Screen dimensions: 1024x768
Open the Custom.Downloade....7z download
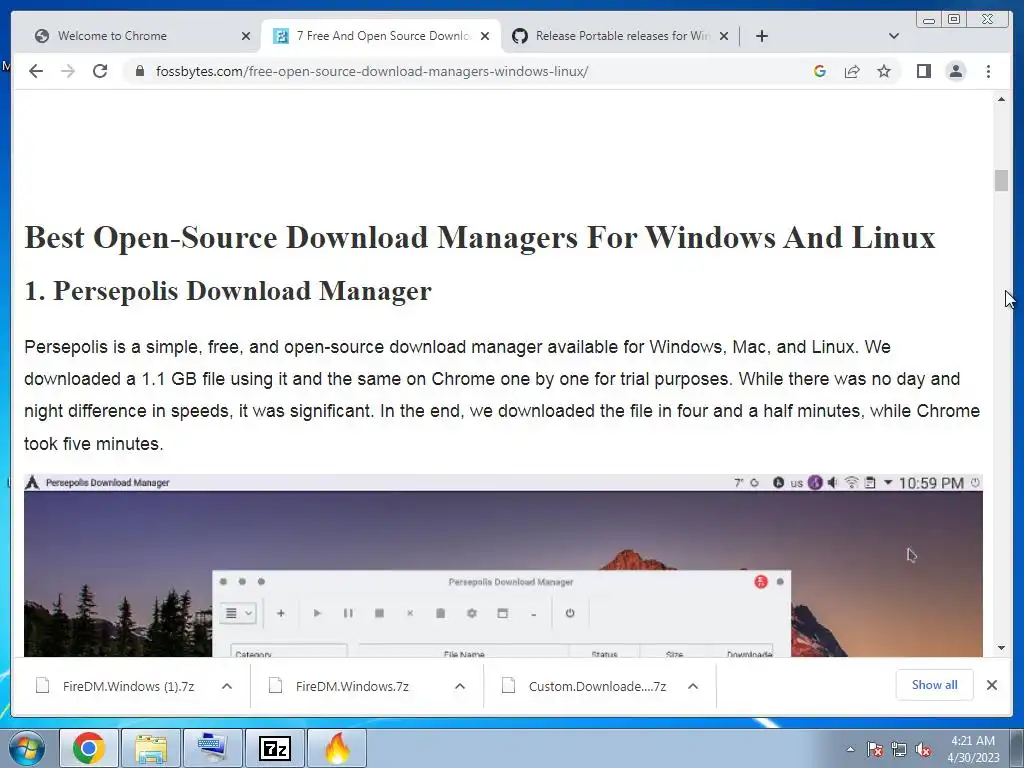(x=597, y=686)
